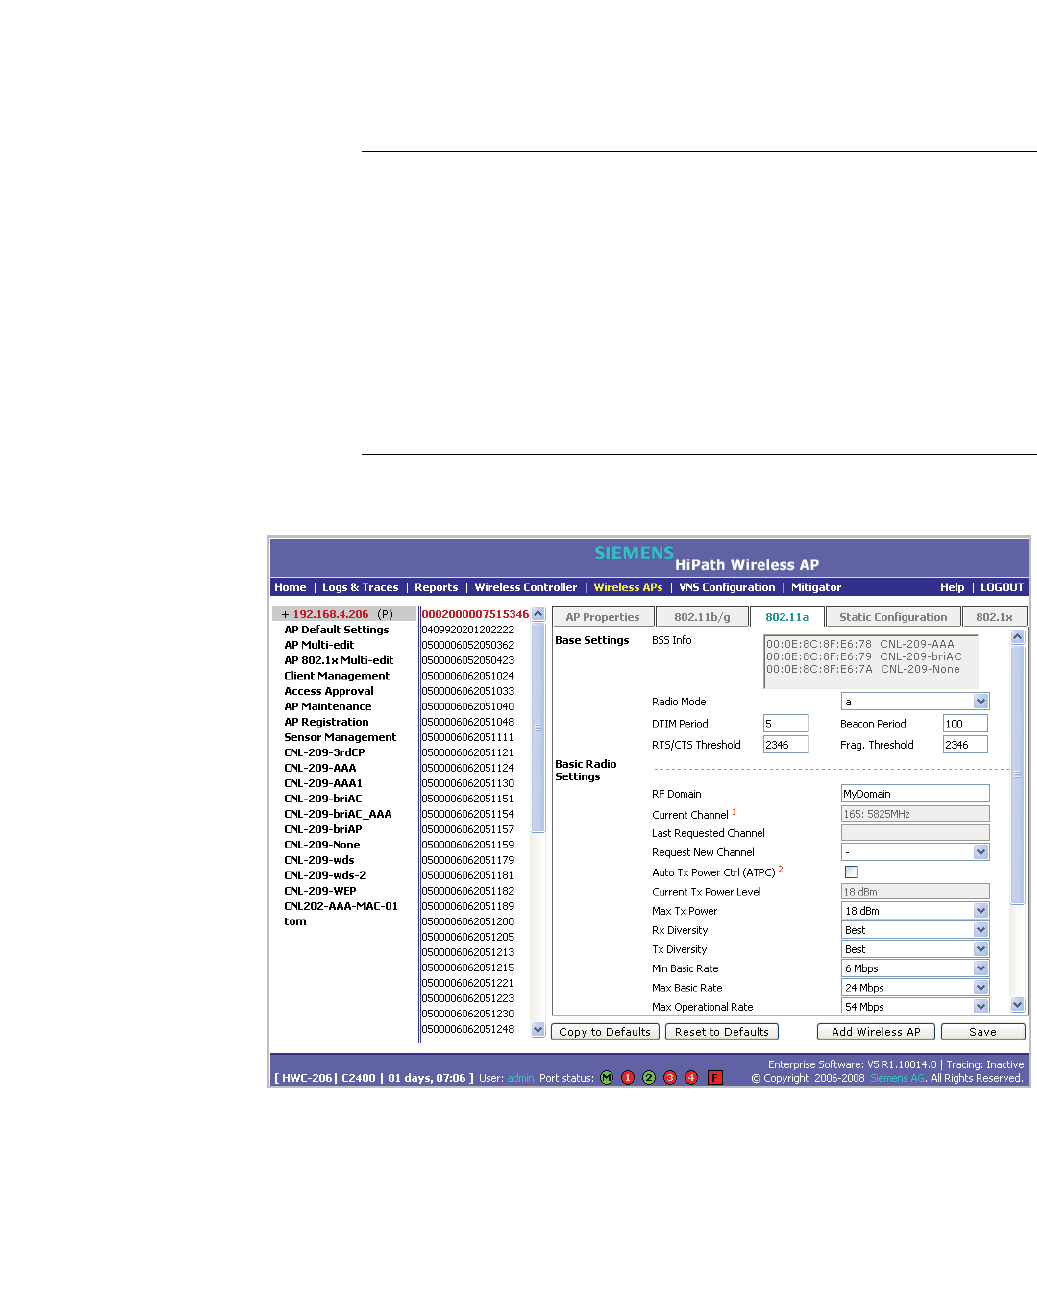Viewport: 1037px width, 1313px height.
Task: Click Add Wireless AP button
Action: 876,1032
